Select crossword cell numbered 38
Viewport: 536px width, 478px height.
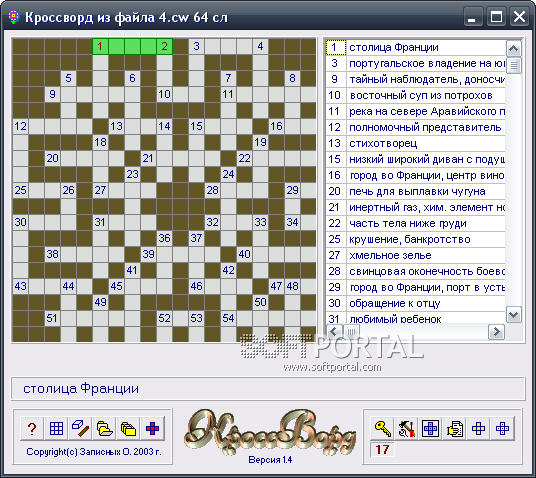click(52, 254)
